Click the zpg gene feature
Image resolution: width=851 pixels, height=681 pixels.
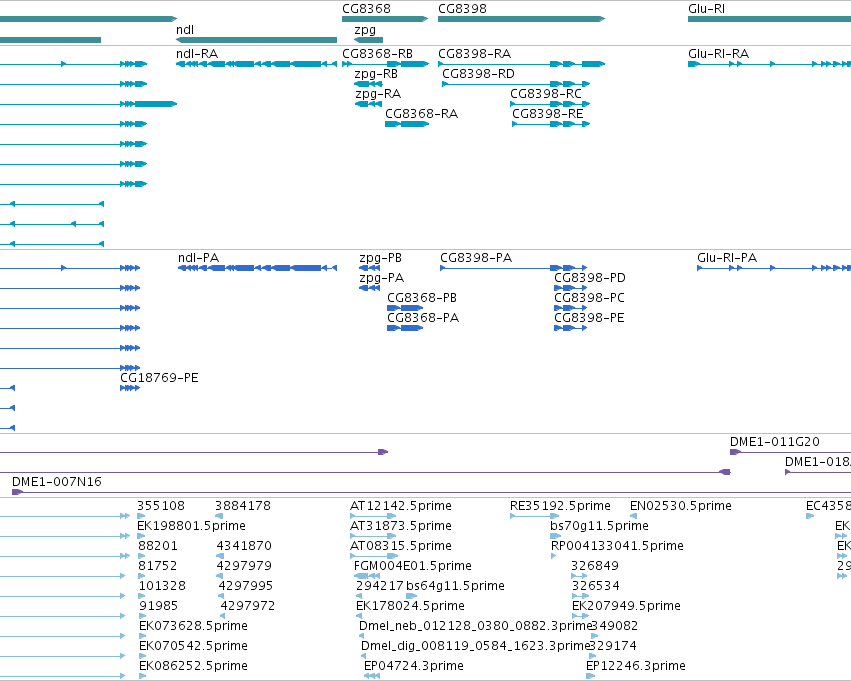(369, 40)
